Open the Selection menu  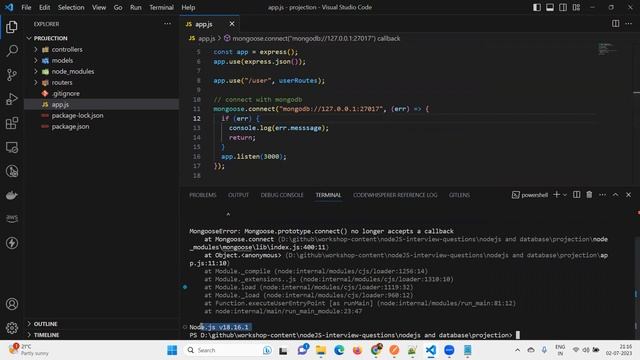coord(71,7)
